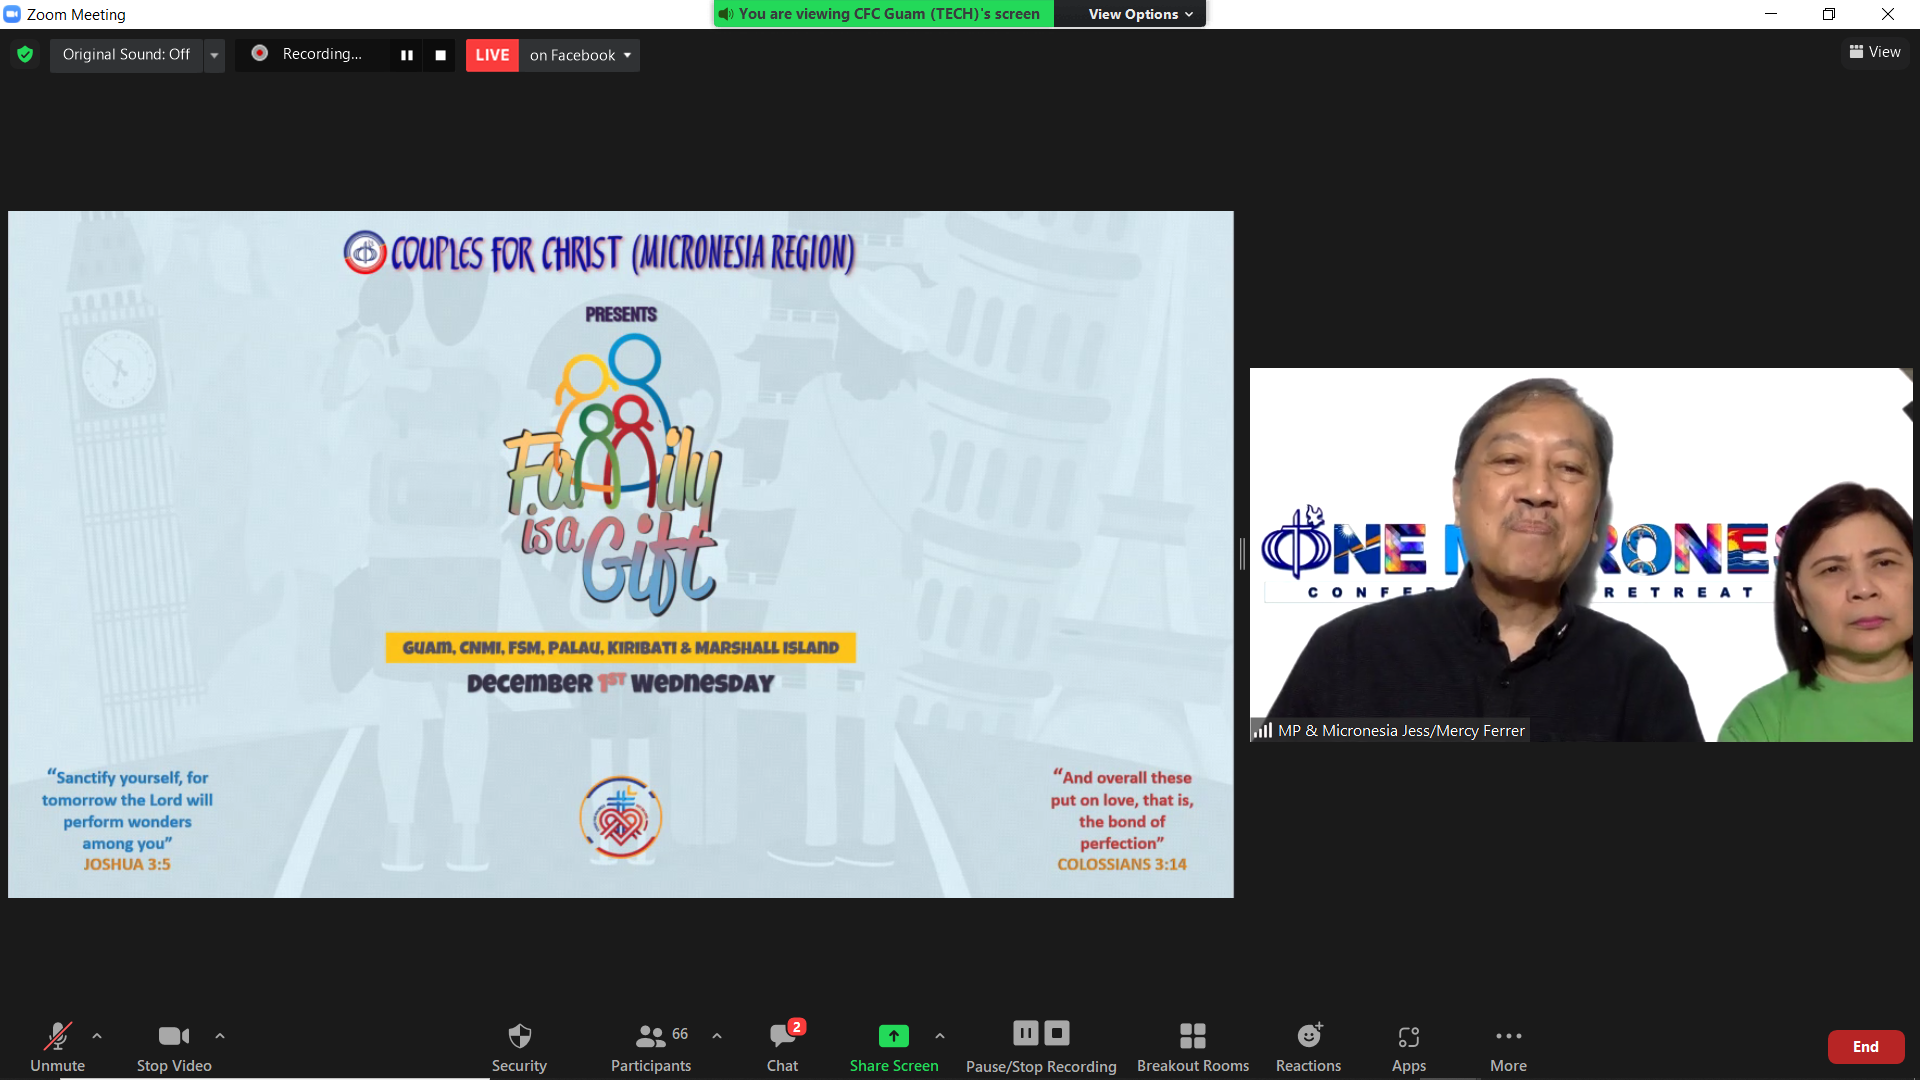Expand share options caret beside Share Screen

click(x=940, y=1036)
